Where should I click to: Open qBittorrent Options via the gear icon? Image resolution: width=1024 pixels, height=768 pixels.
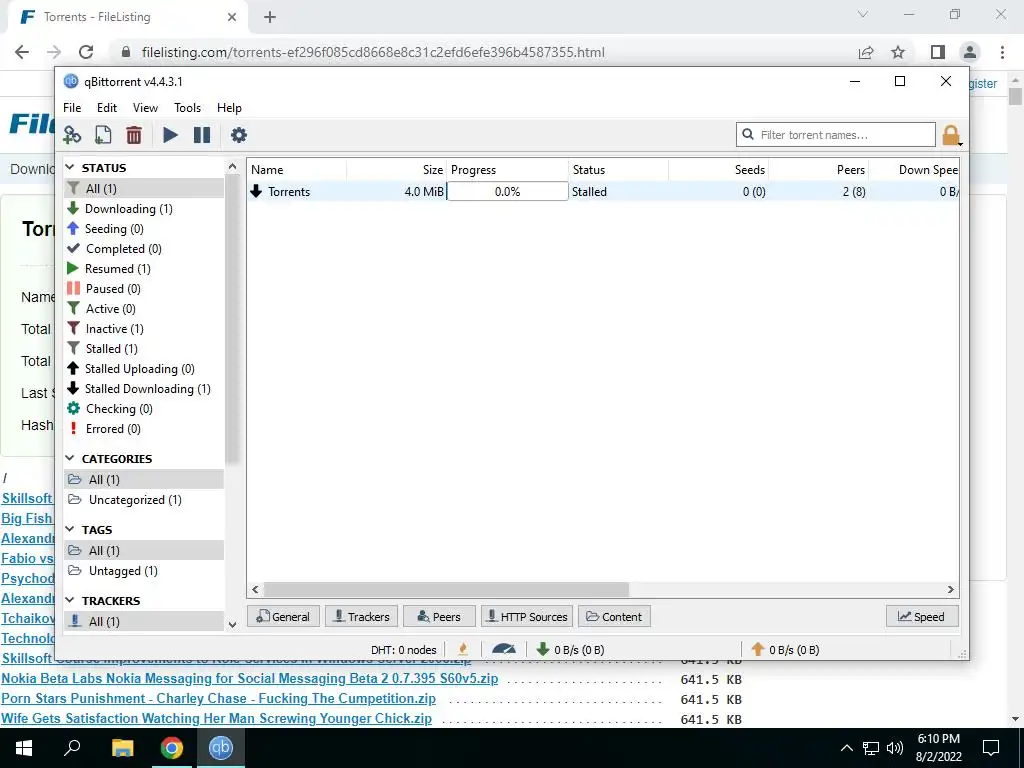click(239, 135)
